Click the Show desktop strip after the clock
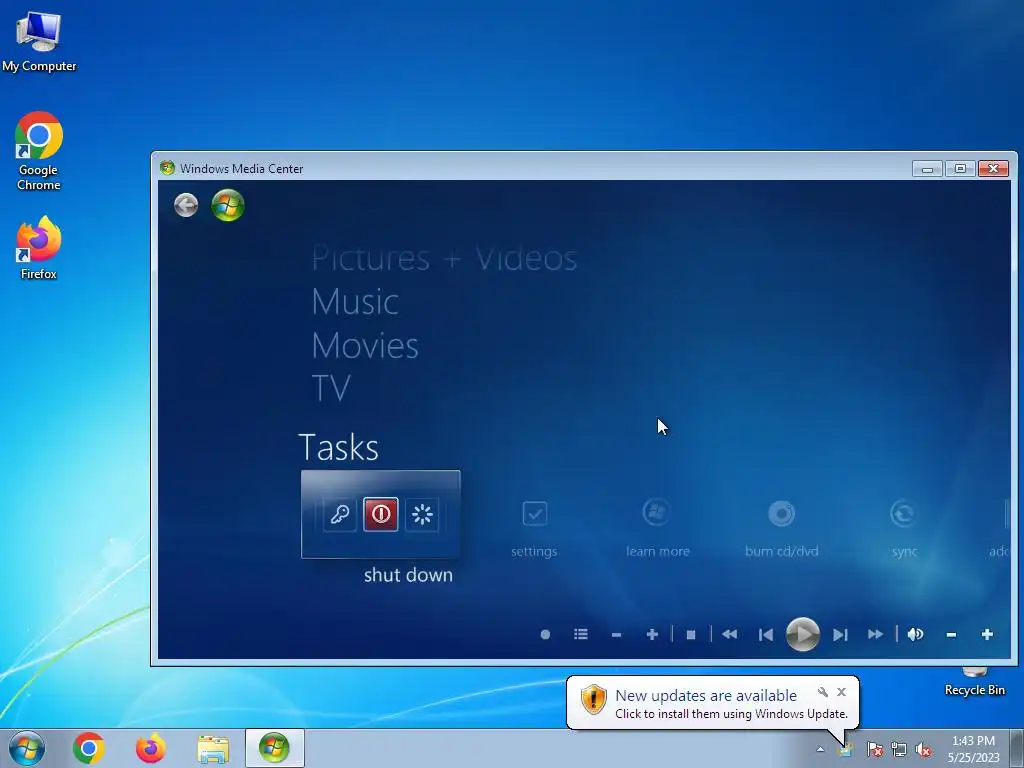The width and height of the screenshot is (1024, 768). pyautogui.click(x=1017, y=748)
